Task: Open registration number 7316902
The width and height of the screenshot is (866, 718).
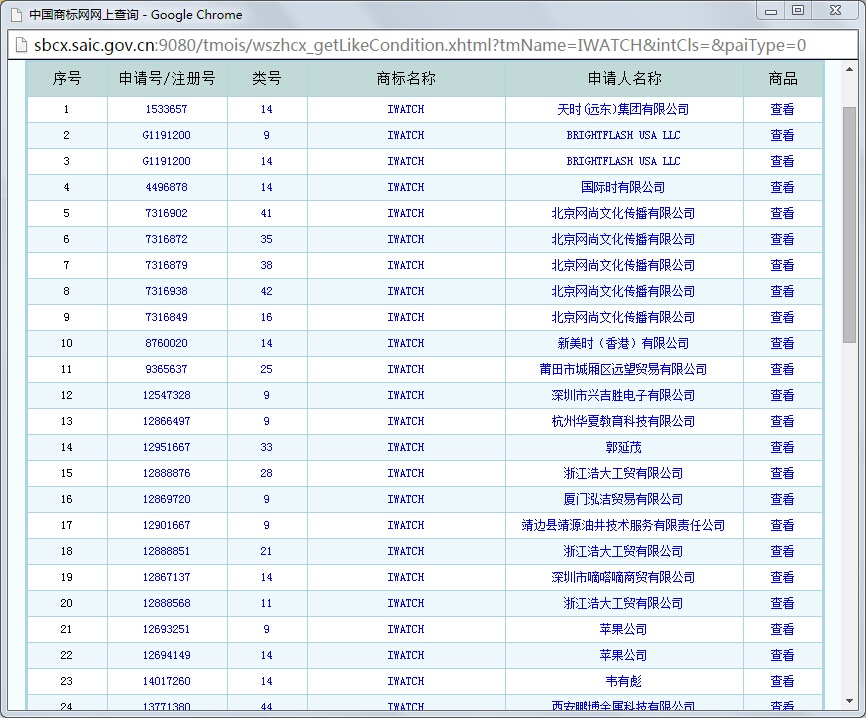Action: click(x=166, y=213)
